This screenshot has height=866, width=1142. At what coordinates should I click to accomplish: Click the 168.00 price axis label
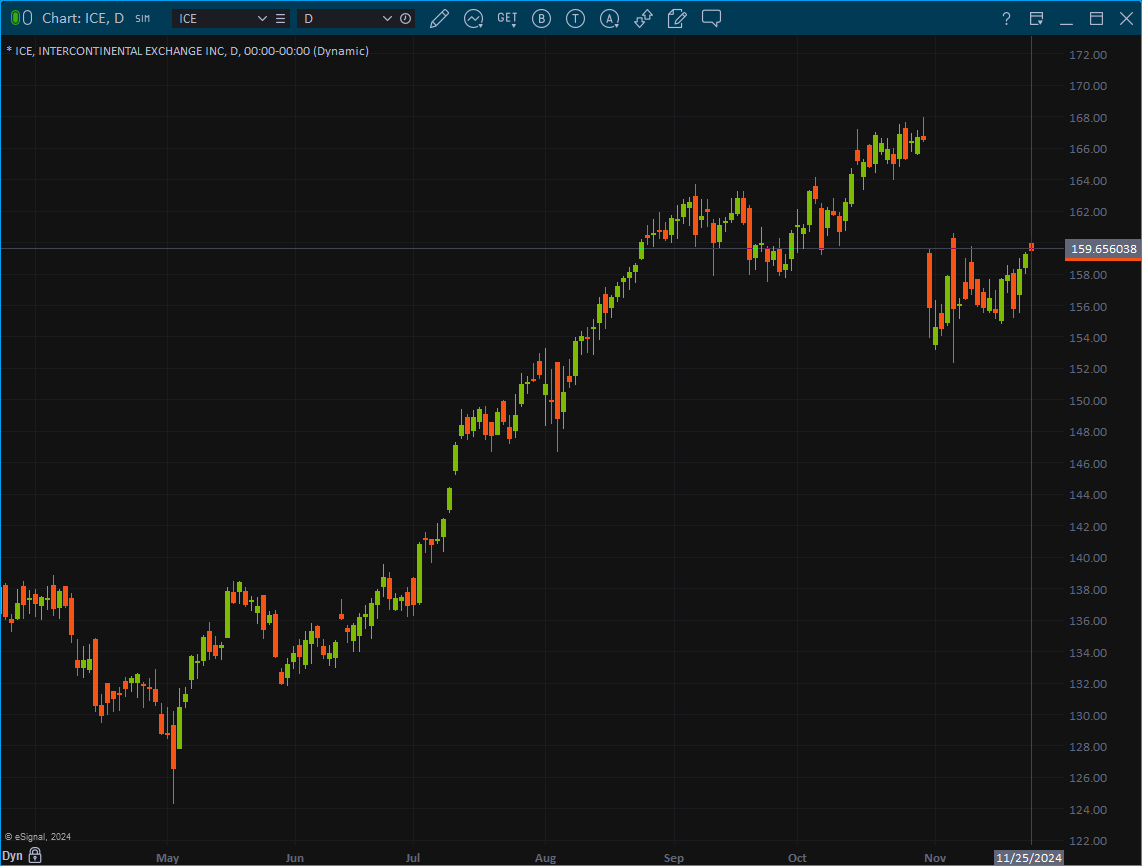[x=1087, y=118]
